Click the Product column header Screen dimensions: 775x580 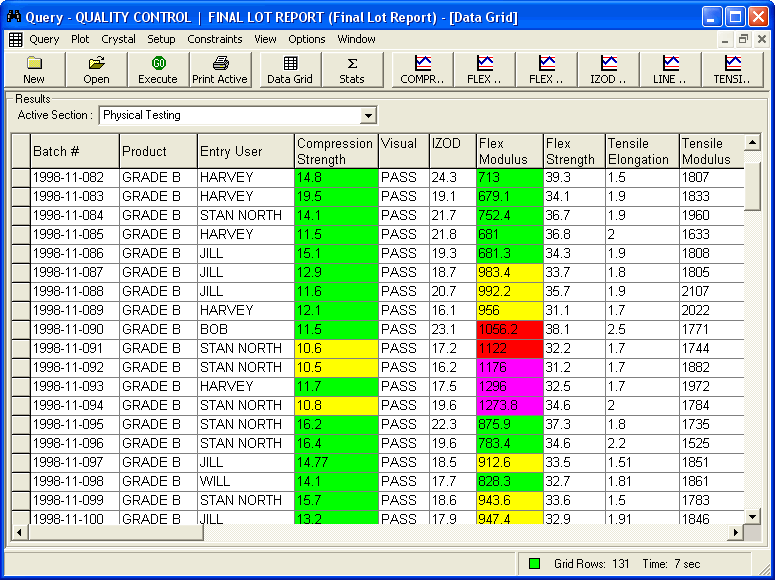click(159, 151)
